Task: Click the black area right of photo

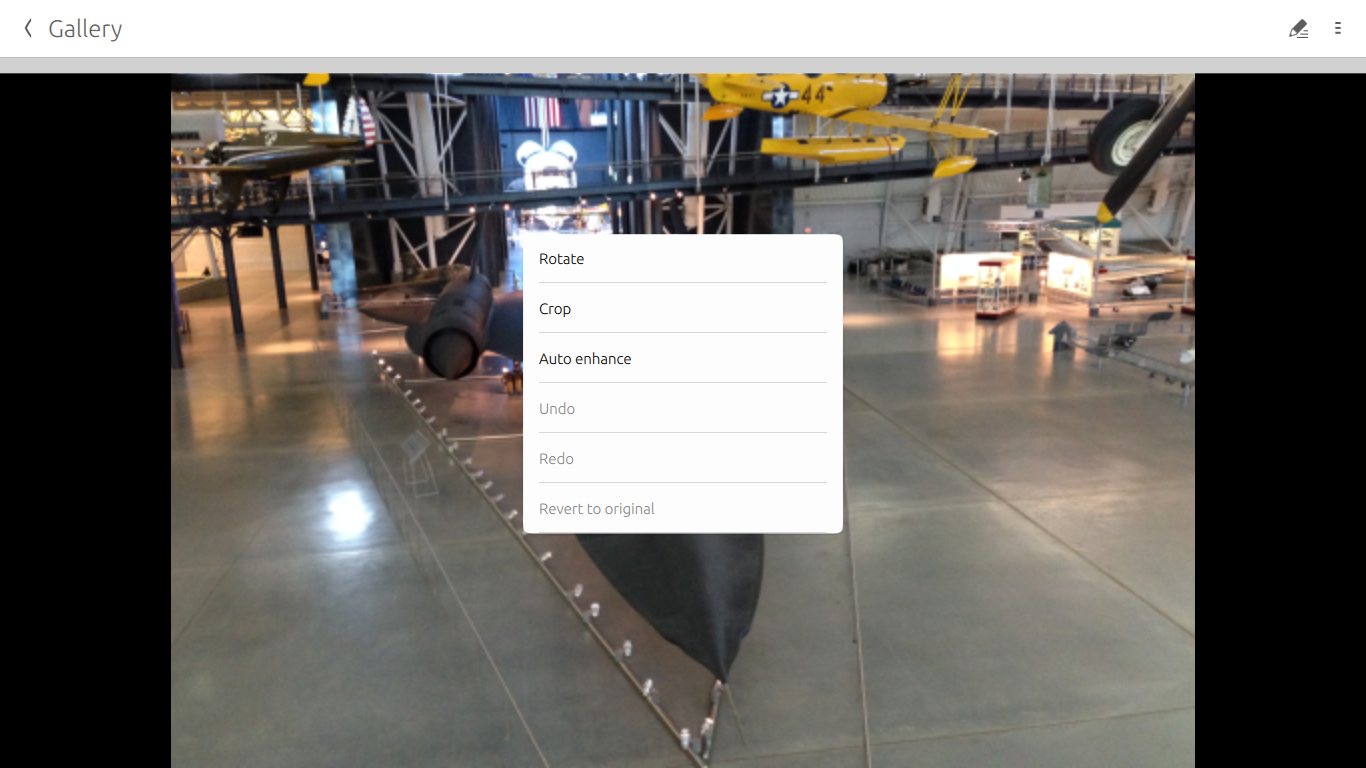Action: pyautogui.click(x=1280, y=420)
